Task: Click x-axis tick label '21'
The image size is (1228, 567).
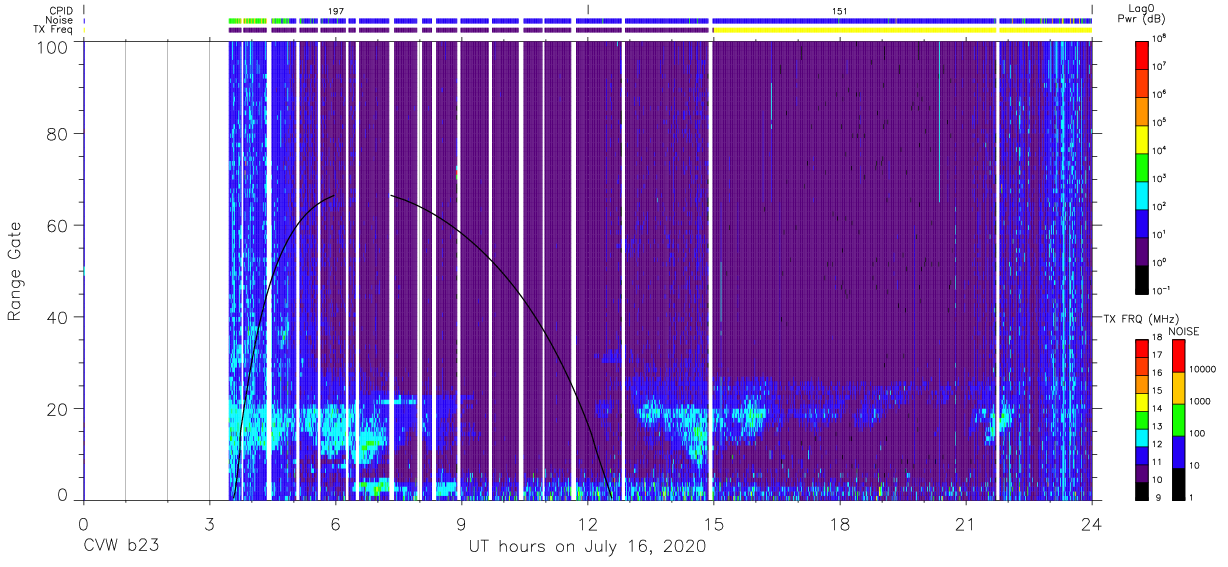Action: [966, 524]
